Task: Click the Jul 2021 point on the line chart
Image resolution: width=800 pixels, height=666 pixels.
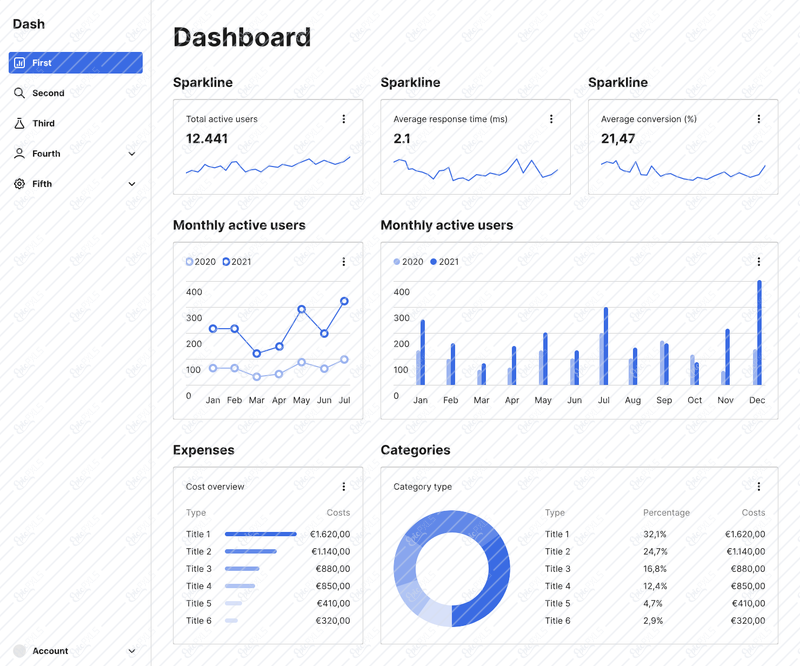Action: point(344,301)
